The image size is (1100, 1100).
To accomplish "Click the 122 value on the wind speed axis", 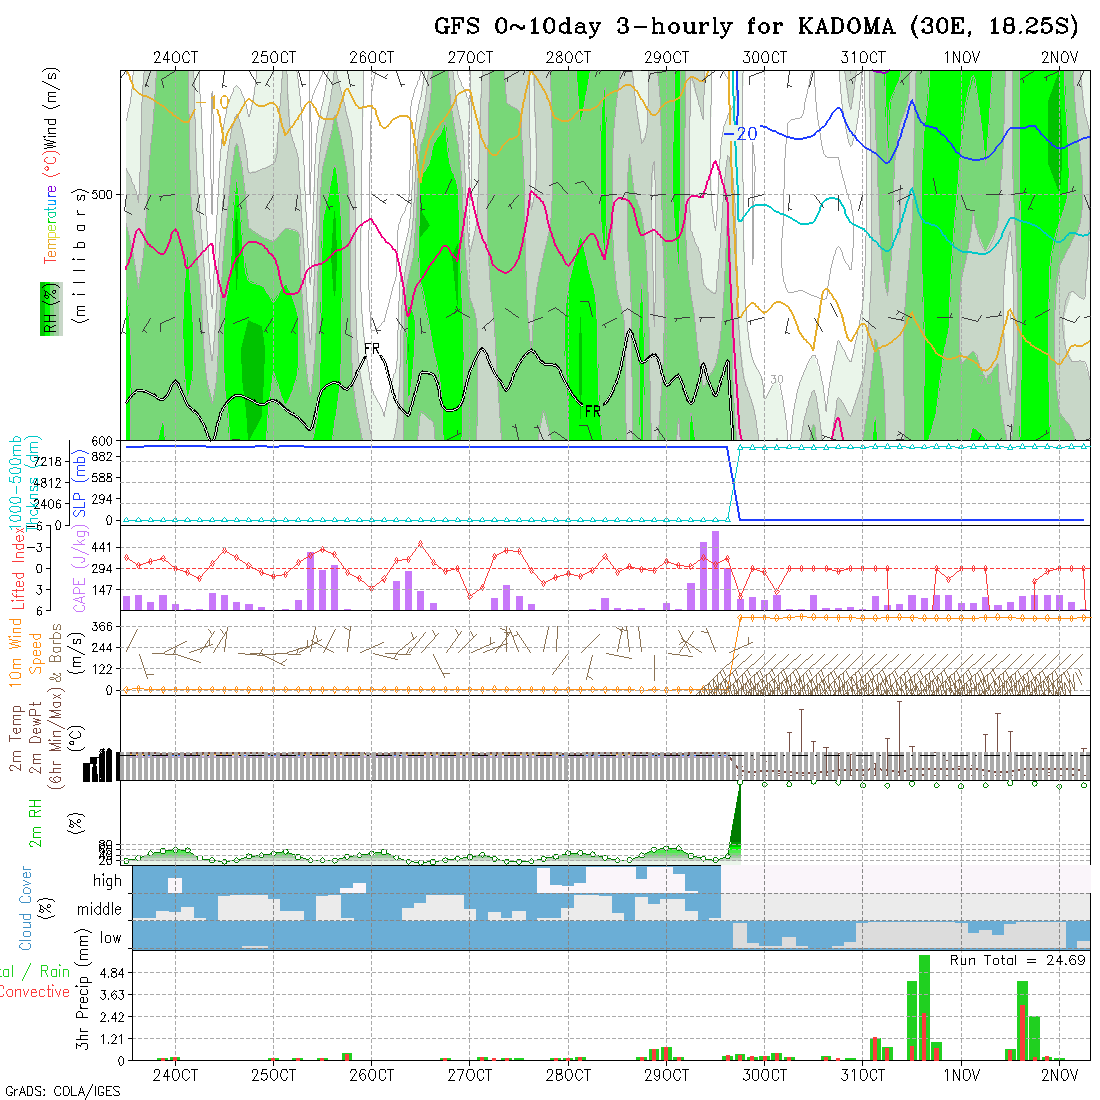I will 102,669.
